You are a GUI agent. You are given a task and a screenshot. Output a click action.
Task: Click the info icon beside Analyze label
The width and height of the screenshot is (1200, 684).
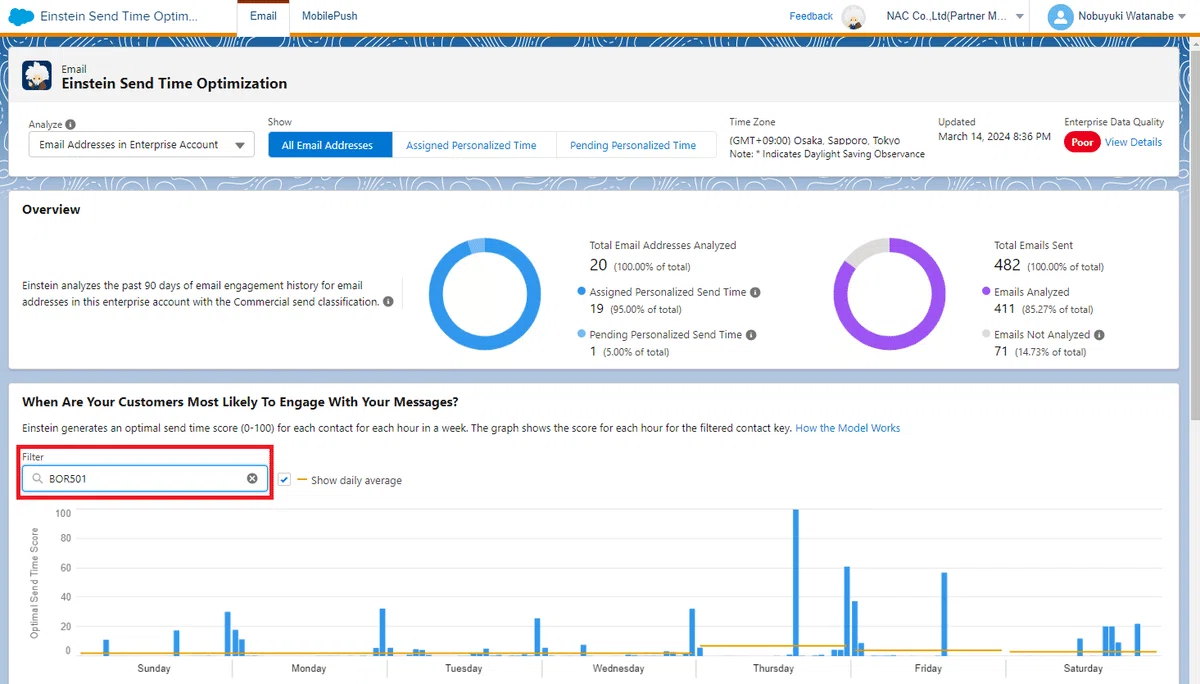(x=70, y=125)
